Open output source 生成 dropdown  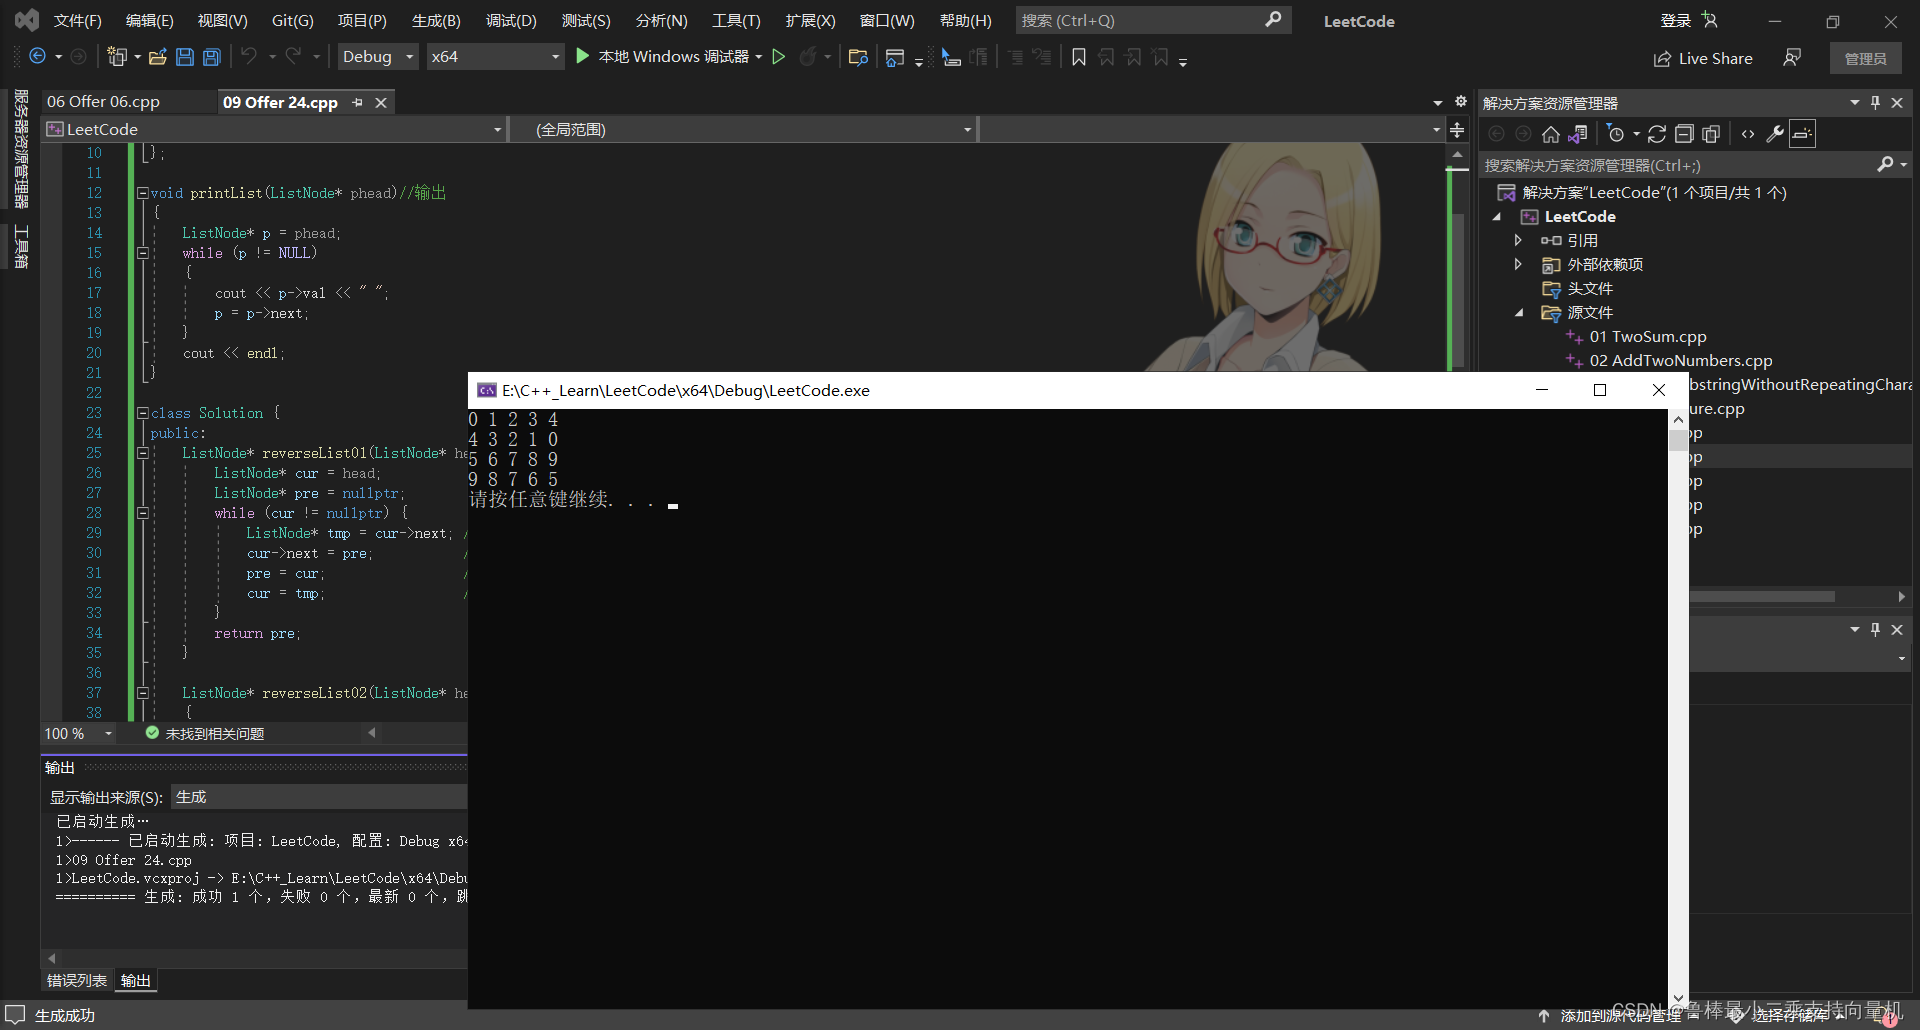click(x=320, y=797)
